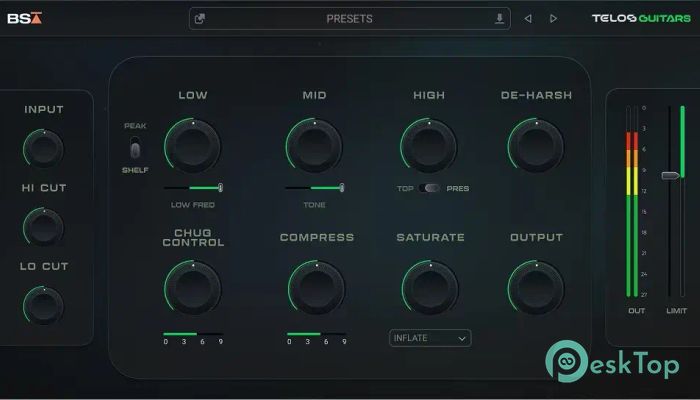The image size is (700, 400).
Task: Open the PRESETS menu bar
Action: [350, 19]
